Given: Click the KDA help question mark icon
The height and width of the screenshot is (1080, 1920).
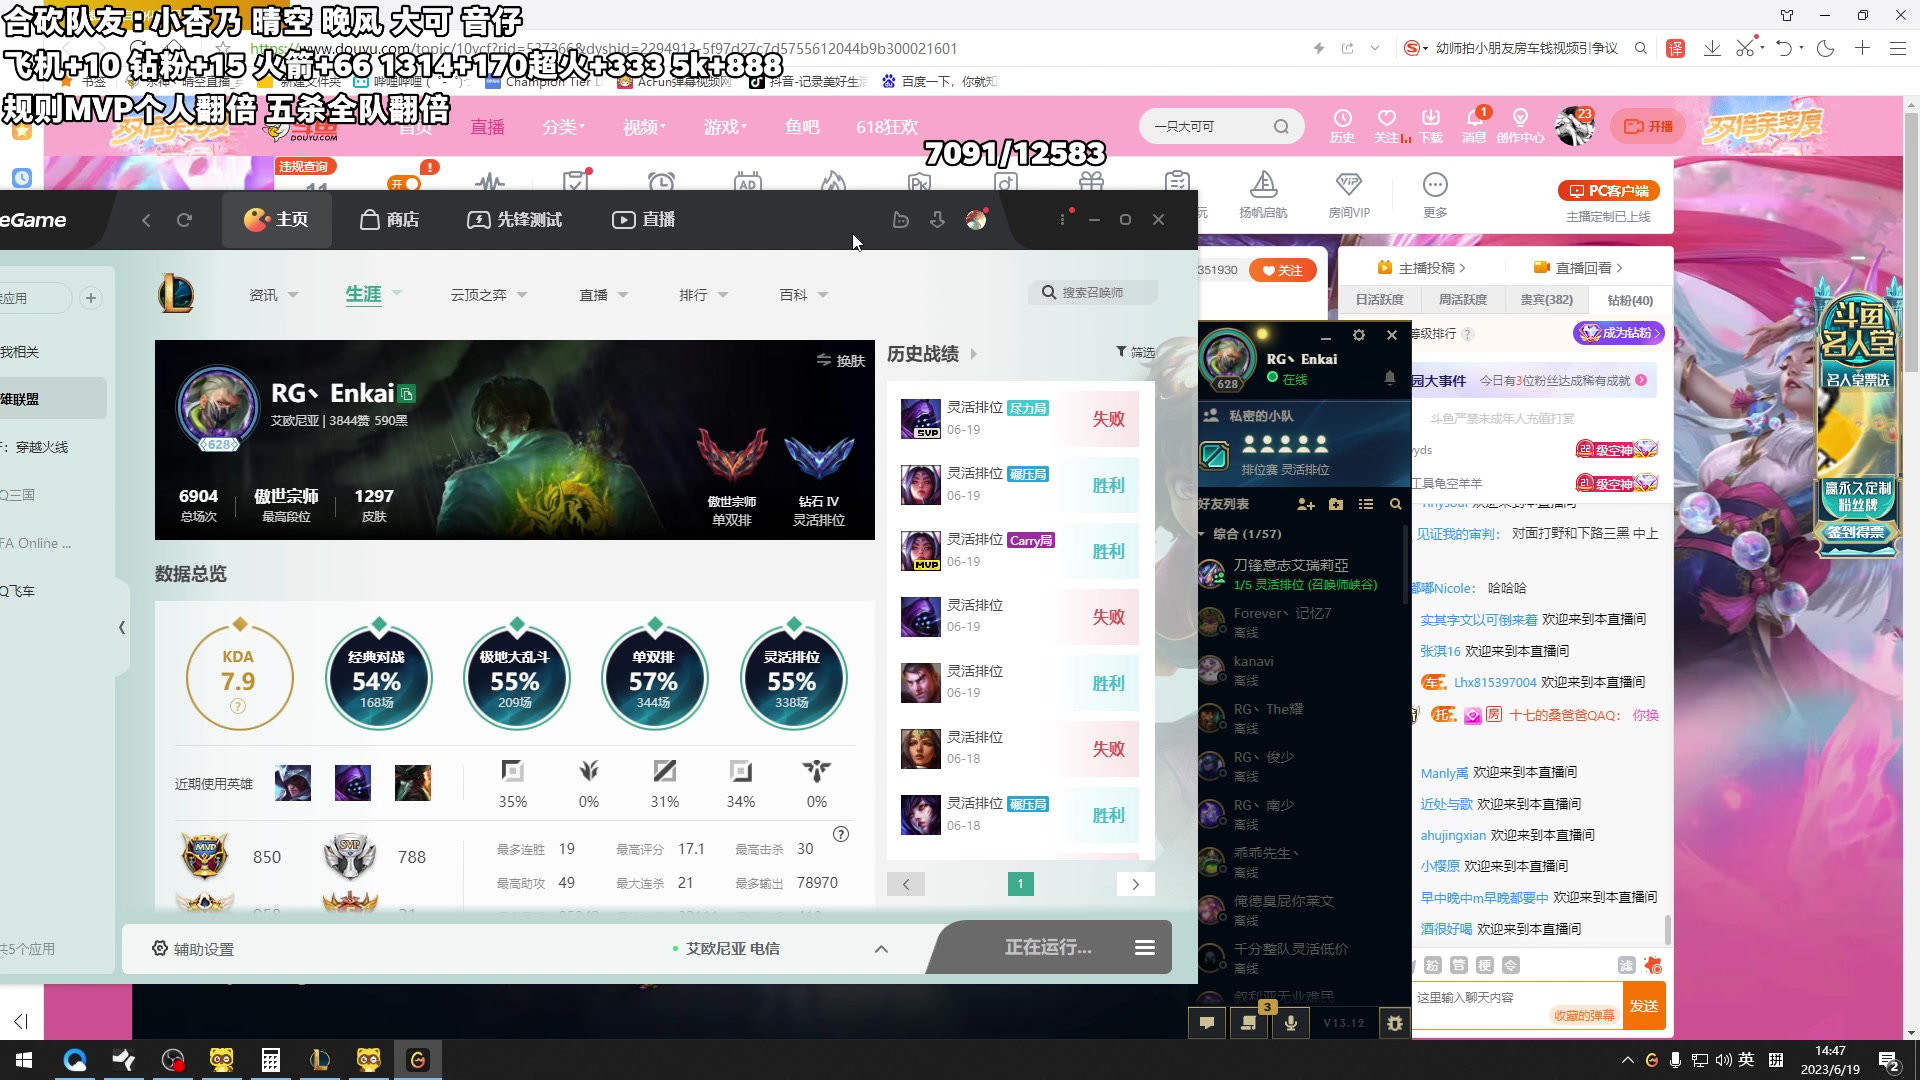Looking at the screenshot, I should click(x=238, y=706).
